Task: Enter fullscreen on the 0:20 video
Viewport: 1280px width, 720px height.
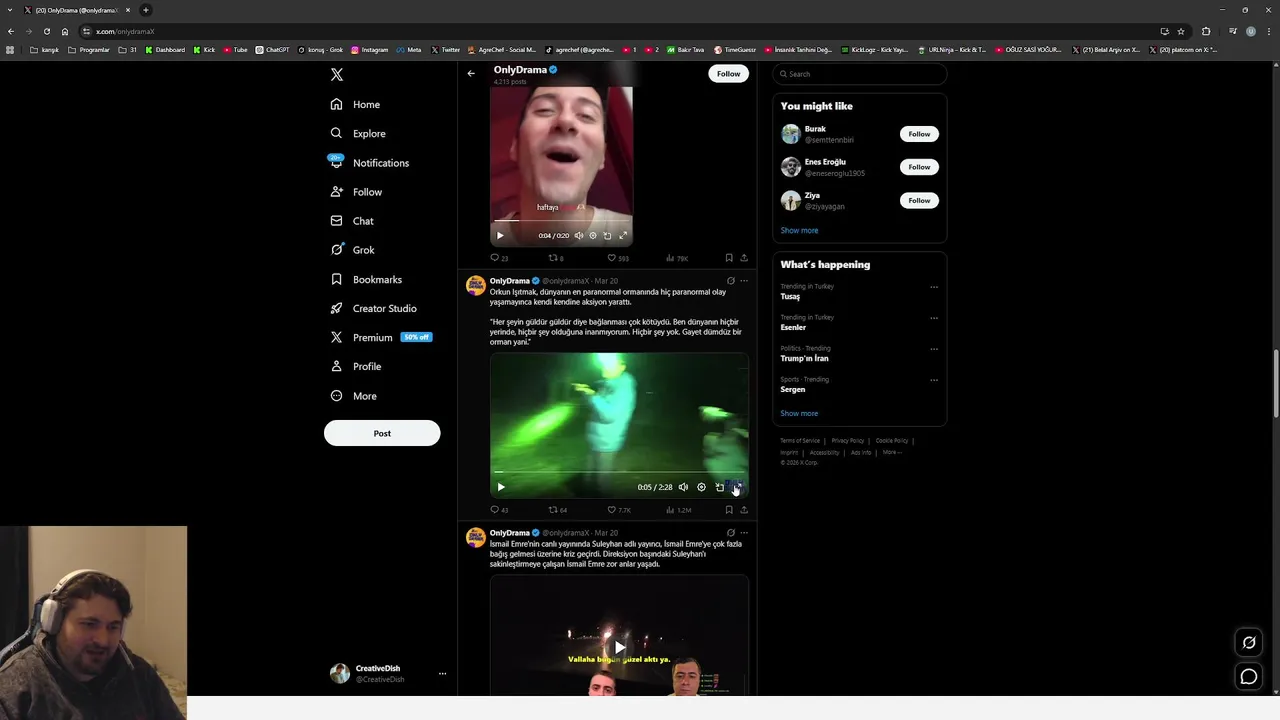Action: (x=623, y=235)
